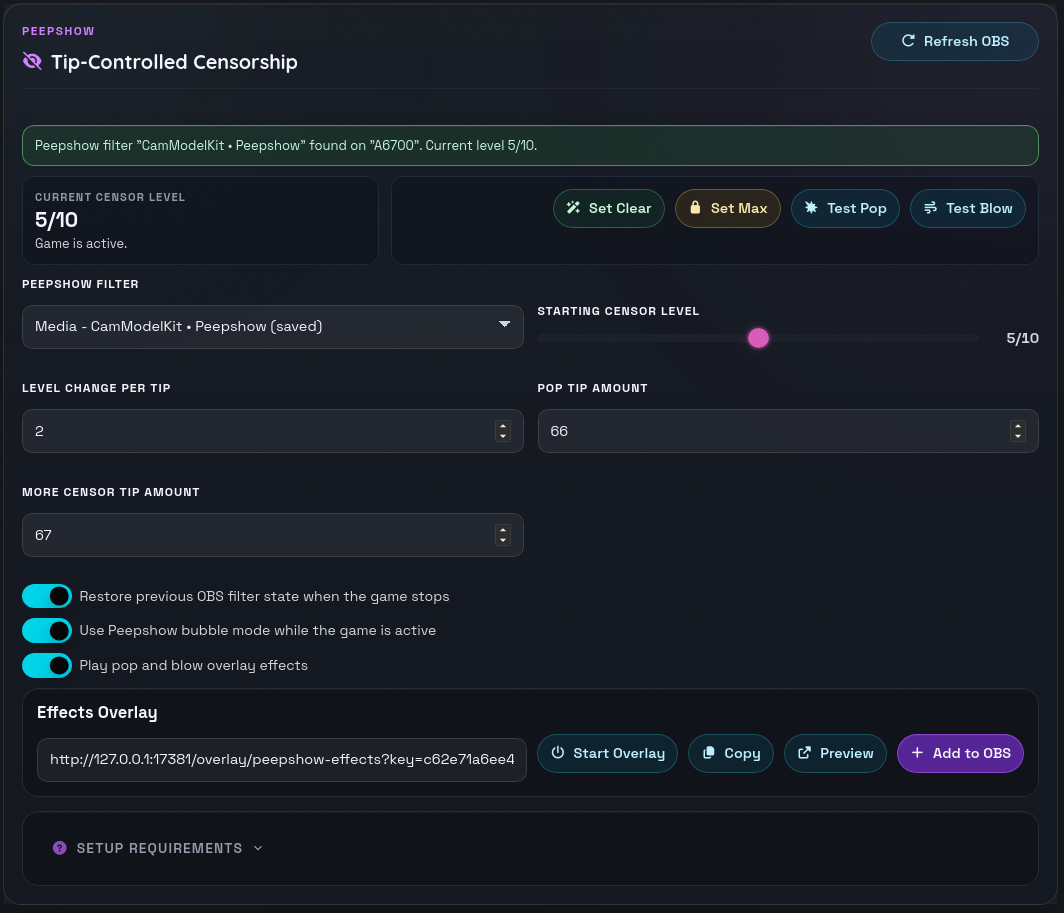Click the crossed-eye censorship icon

32,62
